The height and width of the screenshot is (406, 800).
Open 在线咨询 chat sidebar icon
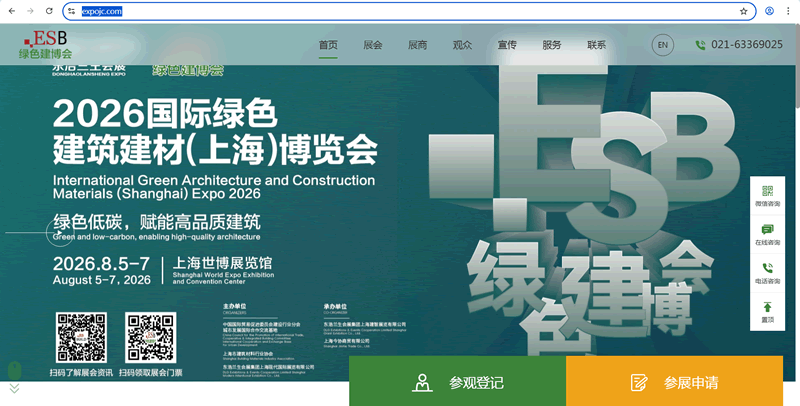(x=767, y=234)
